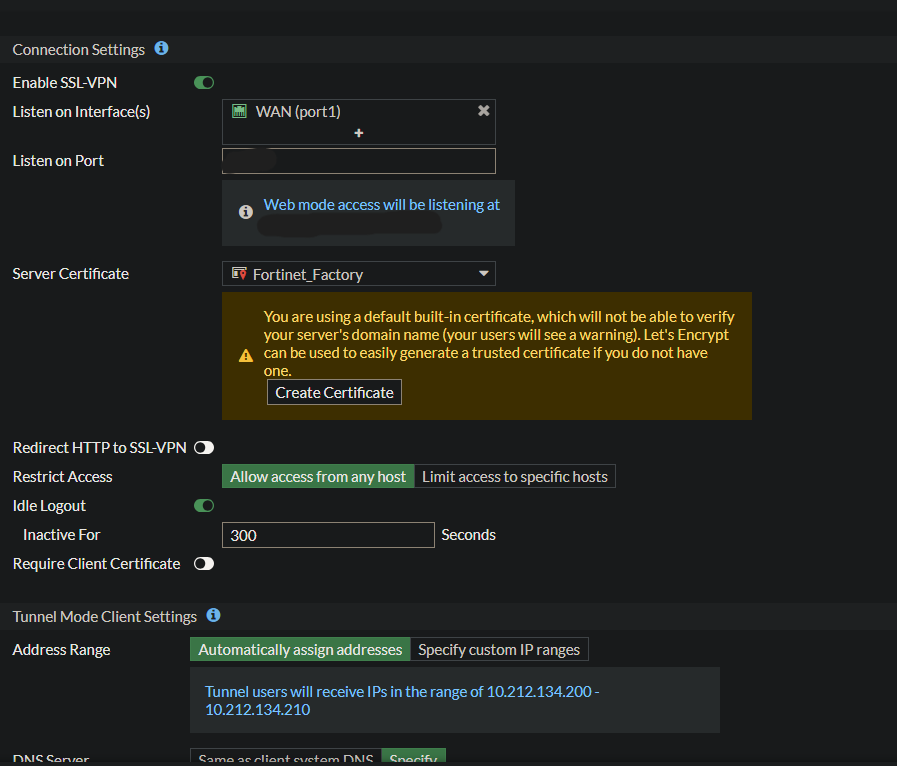Remove WAN (port1) interface with X icon

click(x=484, y=111)
